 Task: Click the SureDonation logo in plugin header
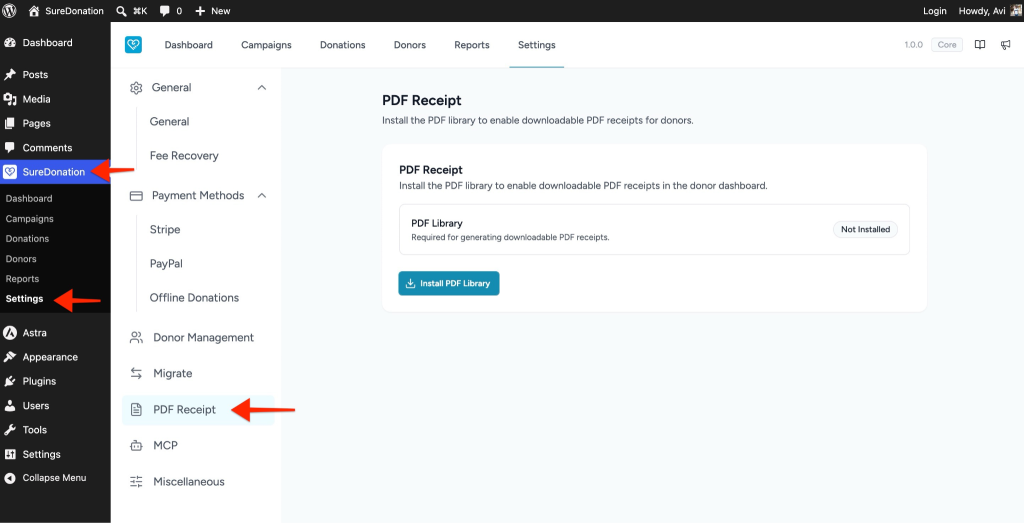[133, 44]
